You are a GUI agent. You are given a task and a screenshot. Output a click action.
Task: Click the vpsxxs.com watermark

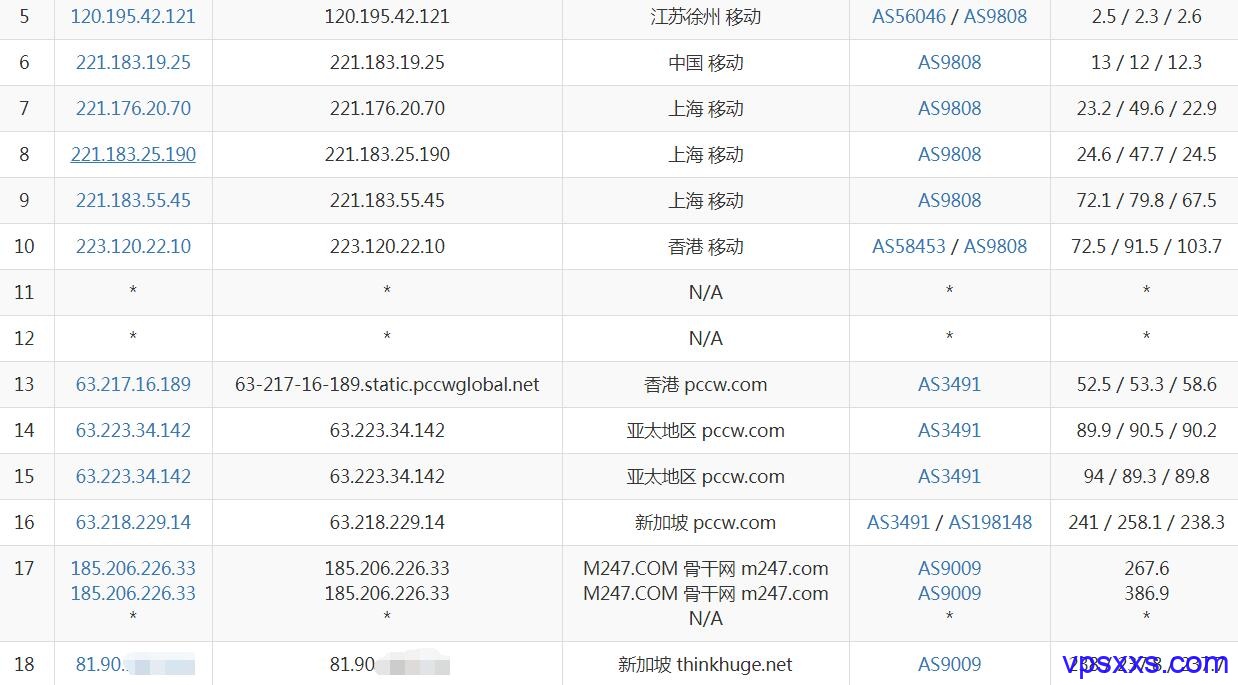click(x=1145, y=664)
